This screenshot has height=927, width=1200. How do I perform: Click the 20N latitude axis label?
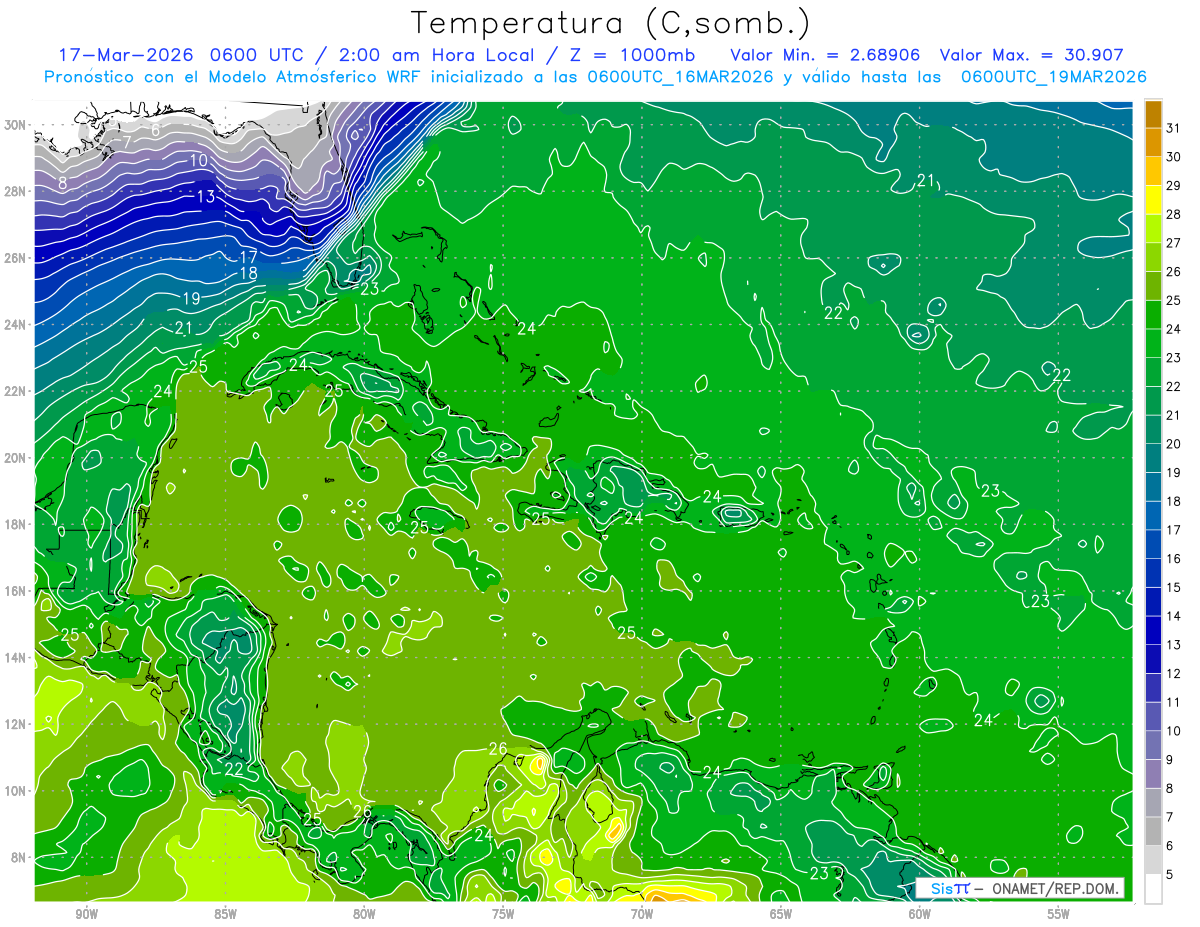[x=16, y=458]
